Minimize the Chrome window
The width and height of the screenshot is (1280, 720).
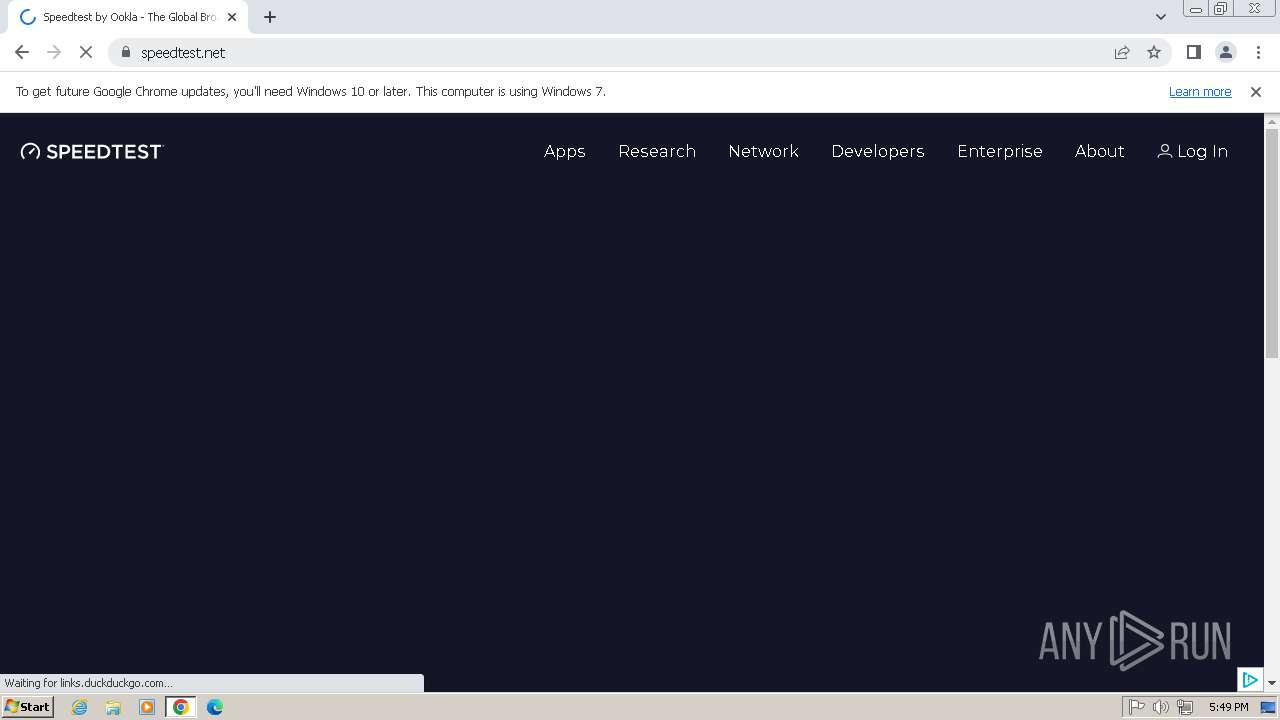click(1196, 8)
